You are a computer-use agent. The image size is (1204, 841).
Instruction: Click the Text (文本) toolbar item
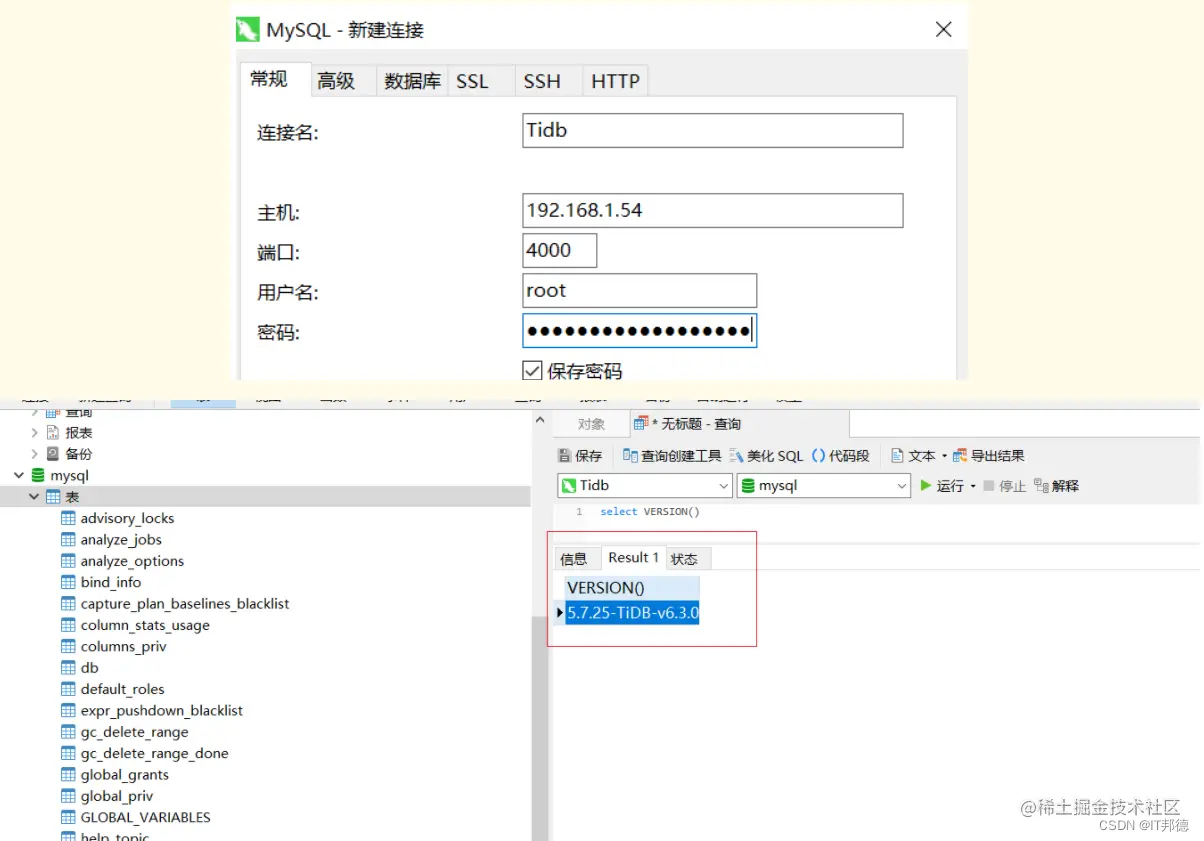coord(914,456)
